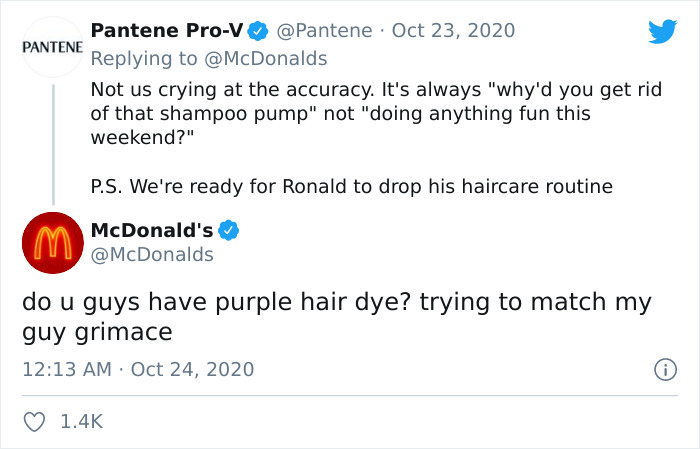Click @McDonalds in the Replying to line
Screen dimensions: 700x449
tap(270, 58)
